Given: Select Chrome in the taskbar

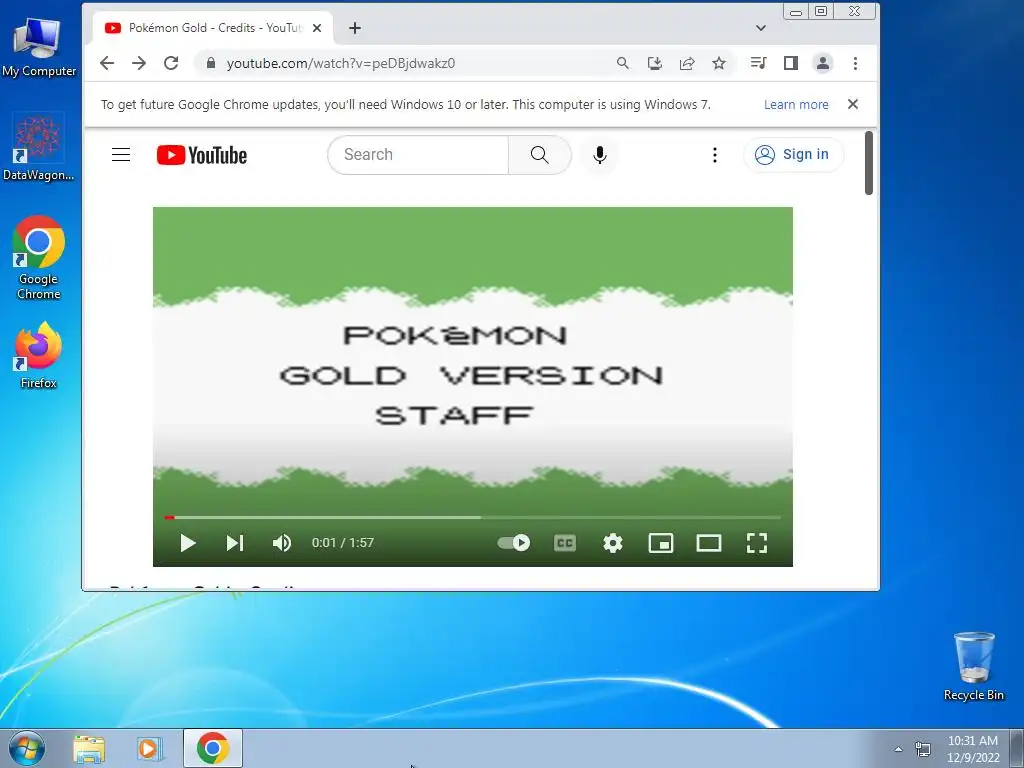Looking at the screenshot, I should coord(213,748).
